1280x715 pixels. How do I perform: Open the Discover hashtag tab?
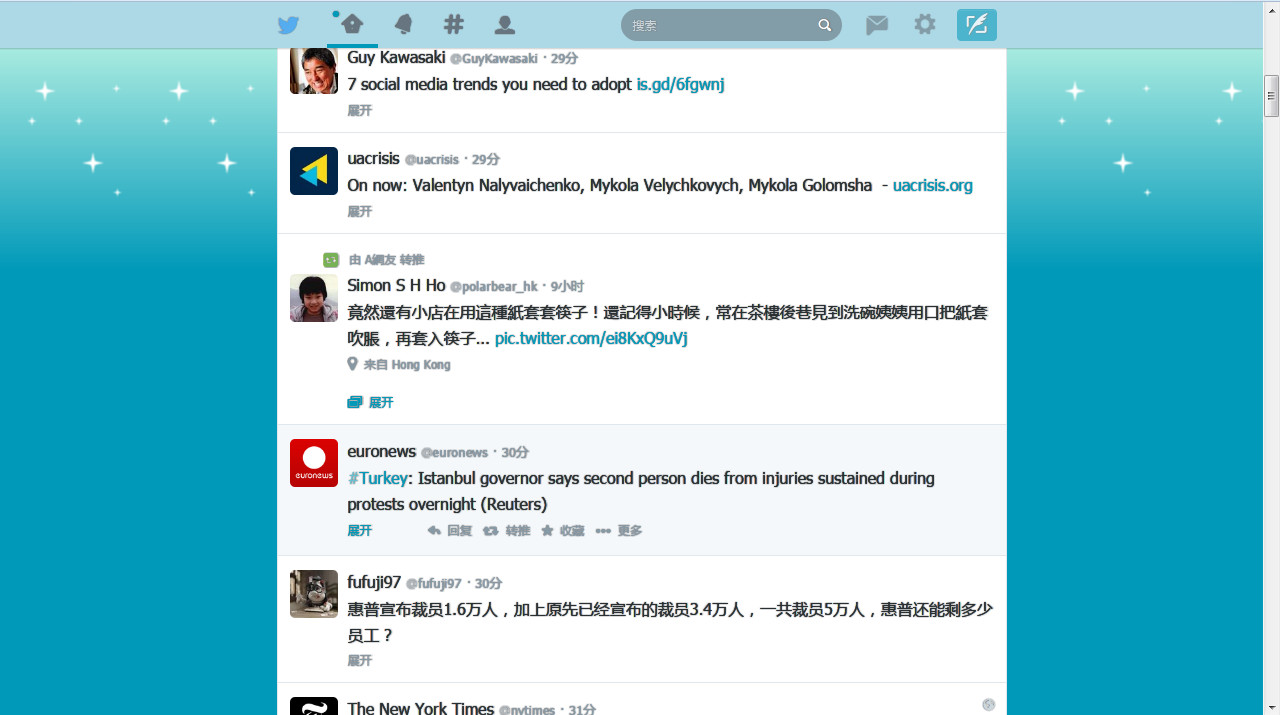tap(454, 25)
